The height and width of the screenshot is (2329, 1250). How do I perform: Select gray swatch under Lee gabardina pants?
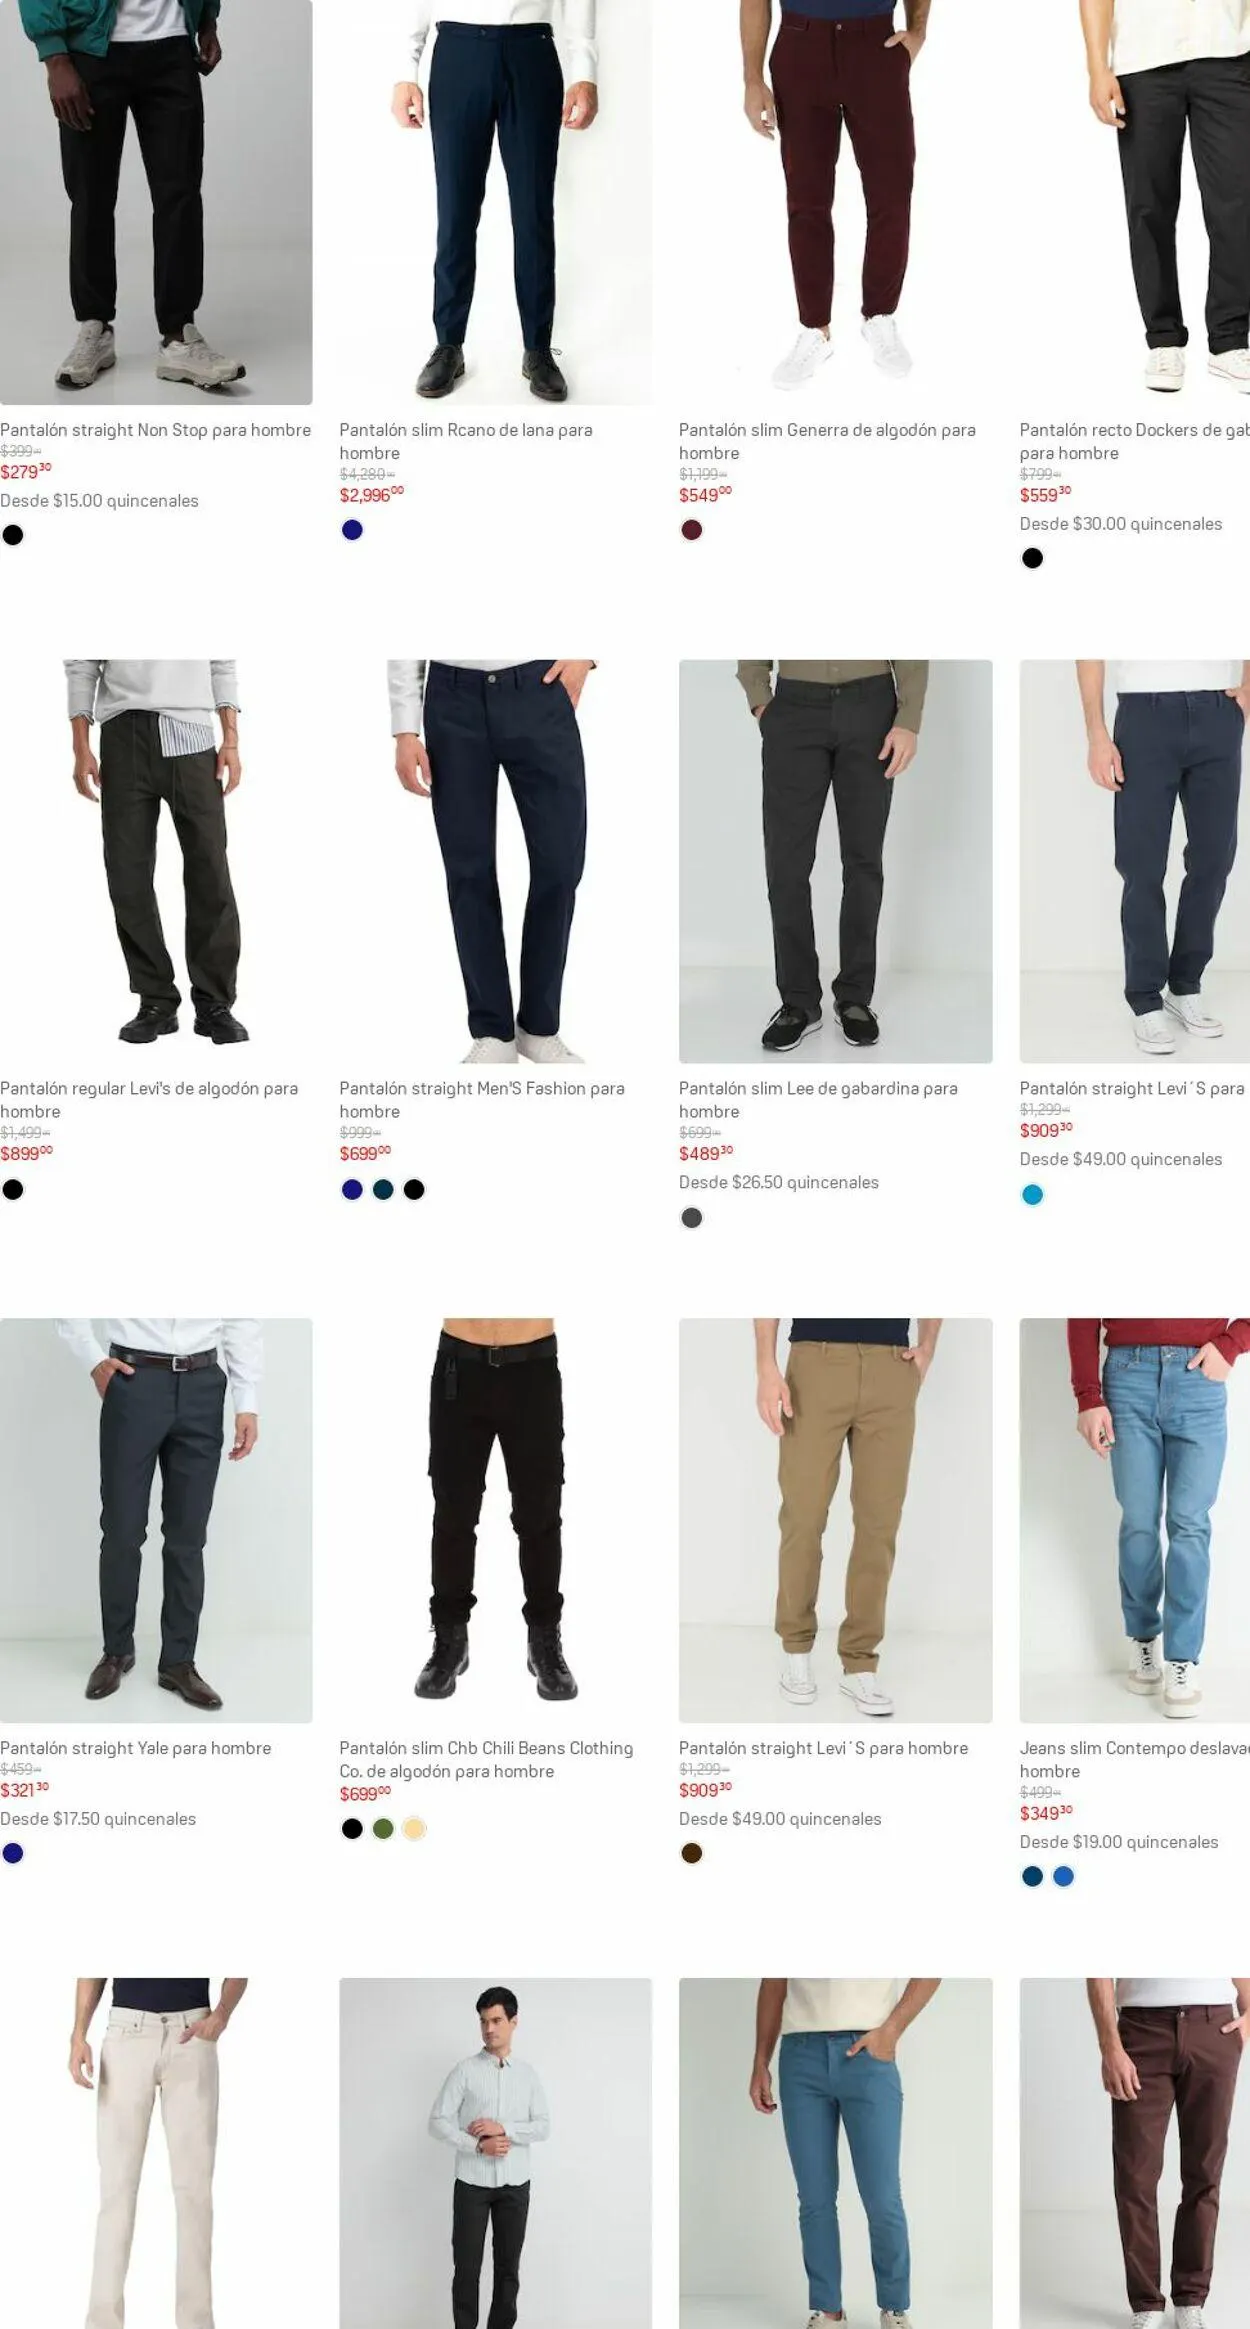point(692,1218)
